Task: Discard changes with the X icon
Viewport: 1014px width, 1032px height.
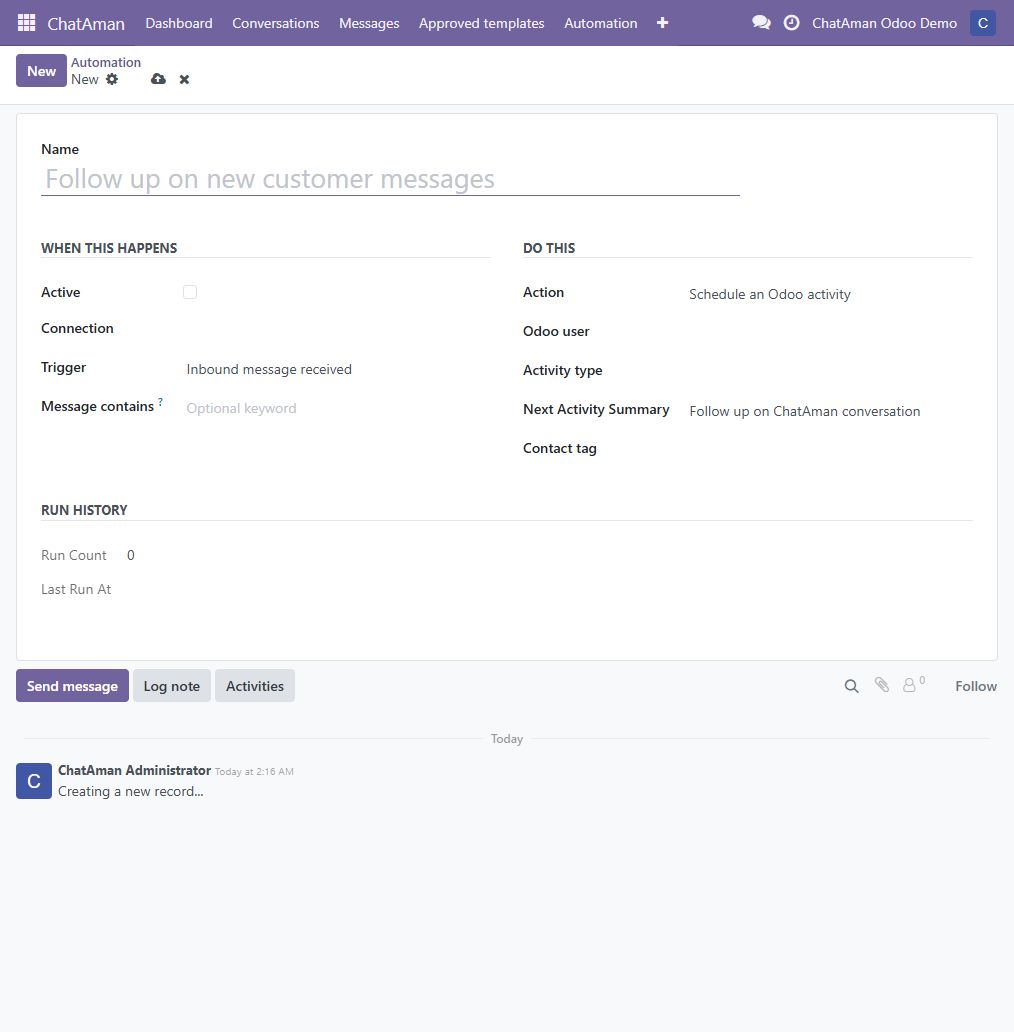Action: tap(184, 79)
